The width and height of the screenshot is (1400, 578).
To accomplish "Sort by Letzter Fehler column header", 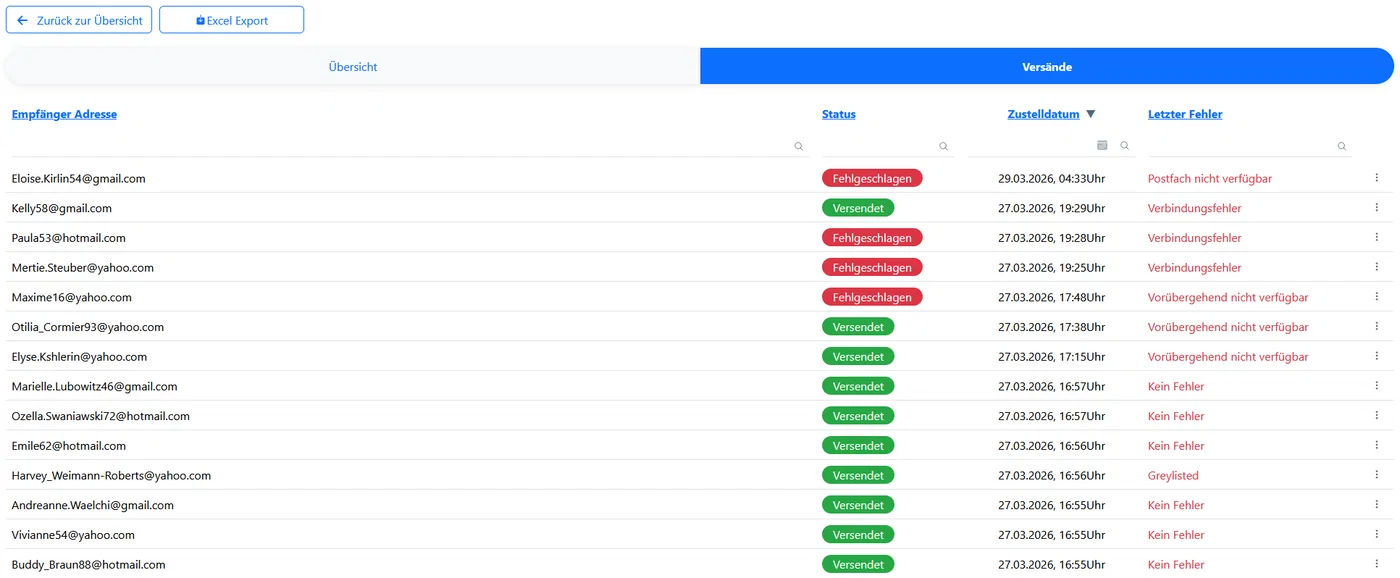I will 1185,114.
